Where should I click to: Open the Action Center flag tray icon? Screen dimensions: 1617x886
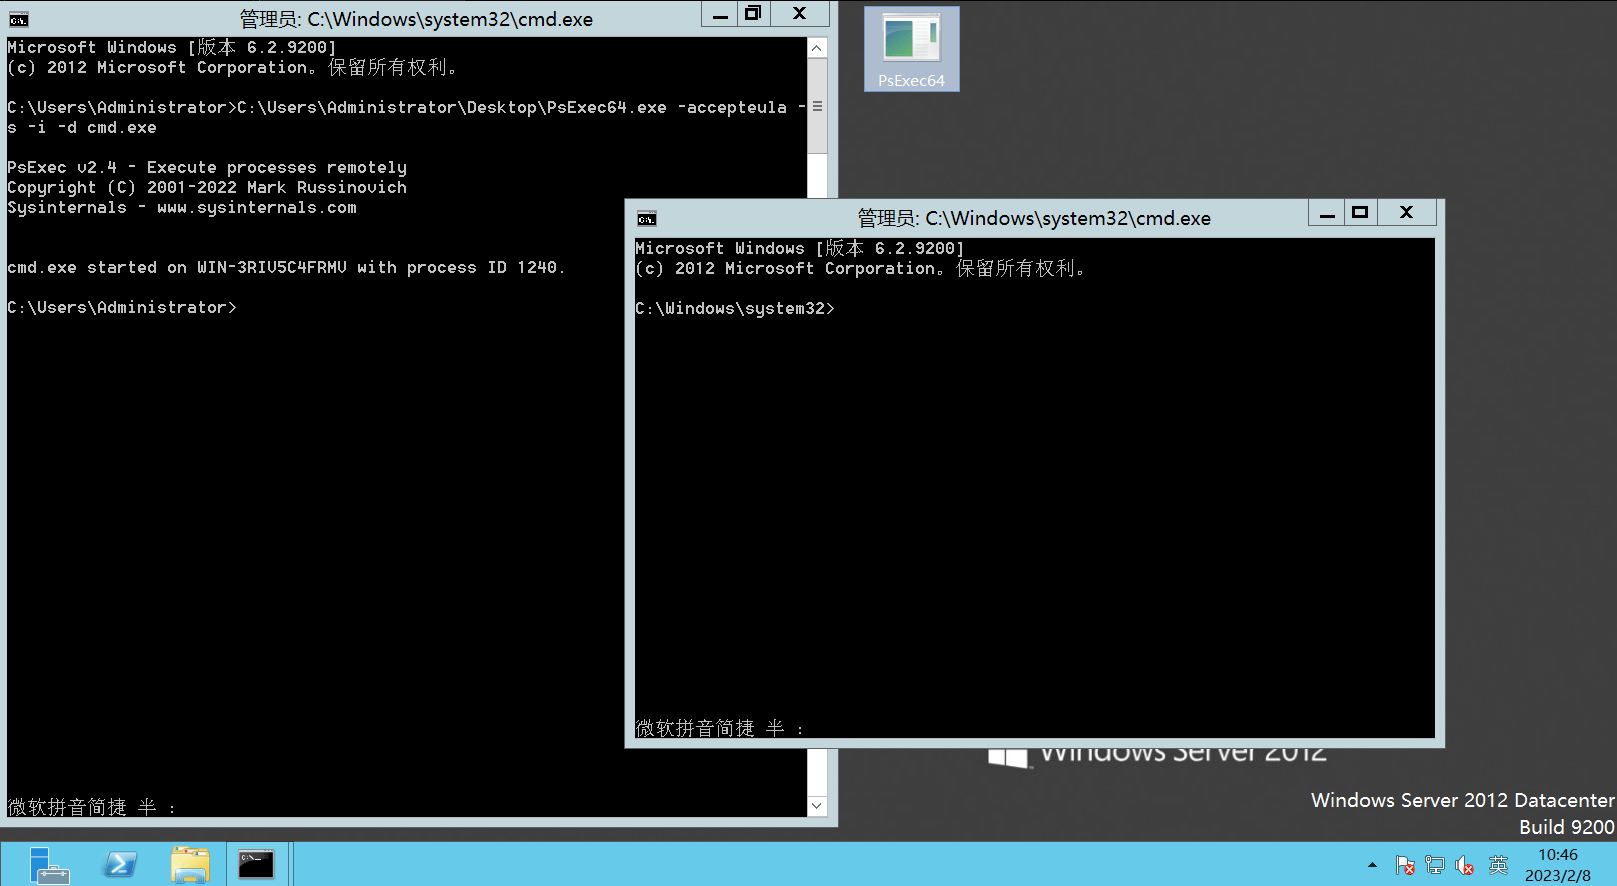tap(1405, 865)
